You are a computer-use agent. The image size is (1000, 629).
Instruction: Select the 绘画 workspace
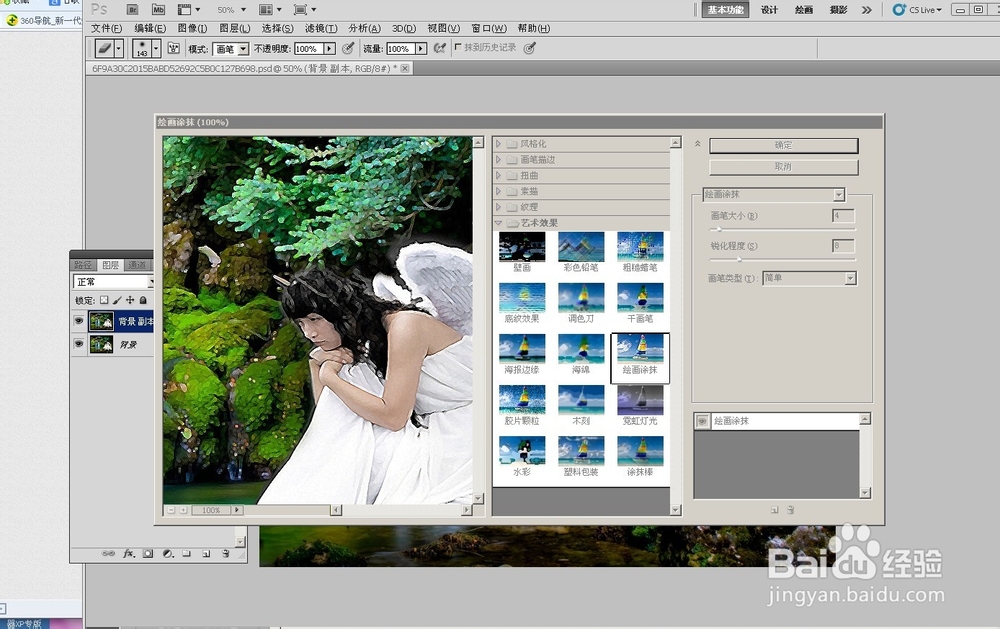[804, 10]
